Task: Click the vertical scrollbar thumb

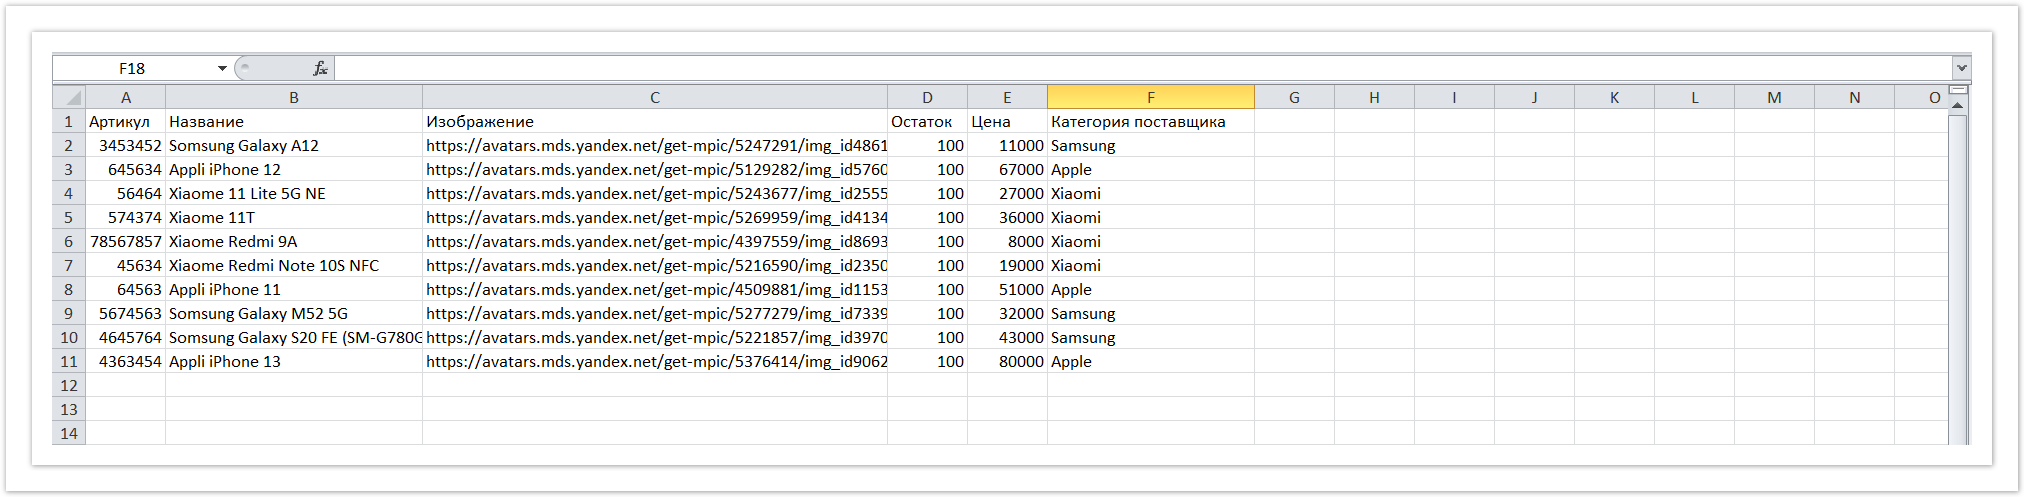Action: (x=1958, y=270)
